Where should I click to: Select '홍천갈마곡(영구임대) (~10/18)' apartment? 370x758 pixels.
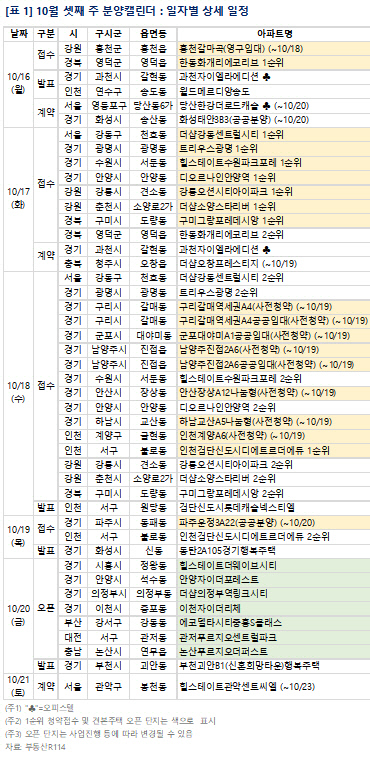coord(240,48)
